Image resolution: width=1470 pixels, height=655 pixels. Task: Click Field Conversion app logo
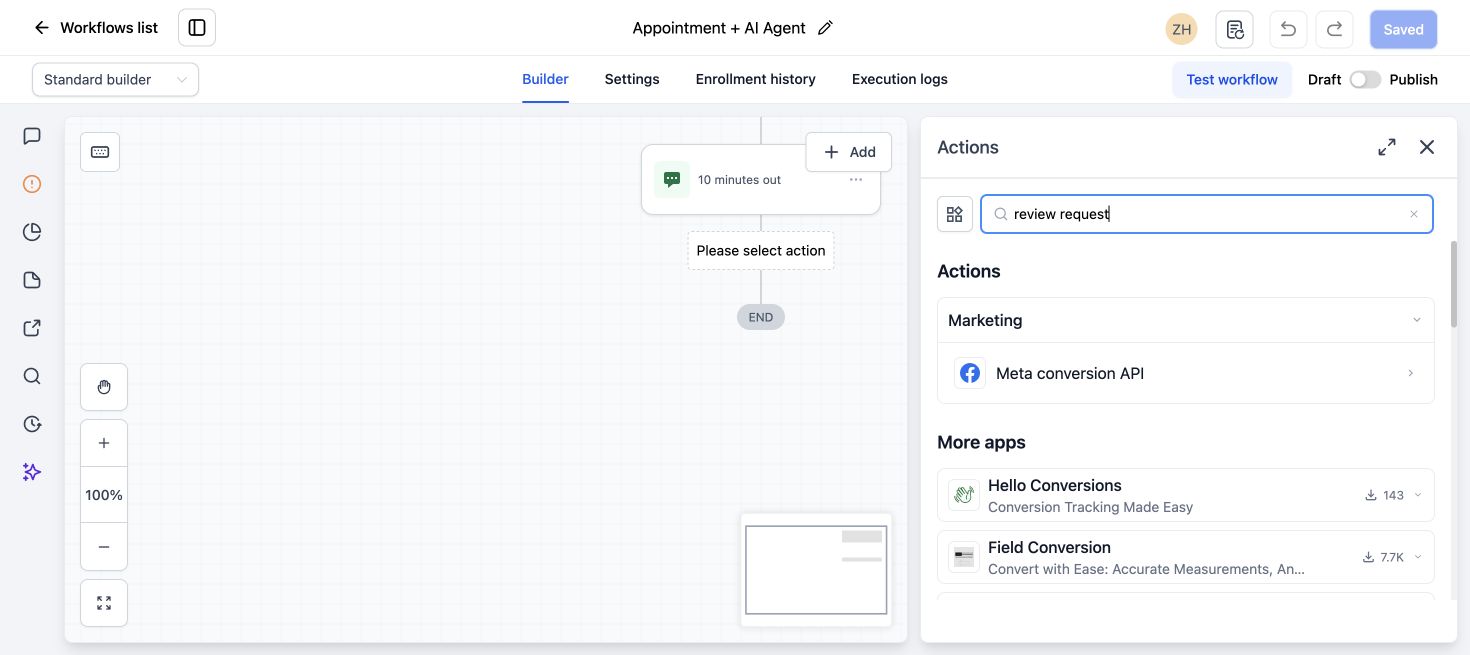pos(964,557)
